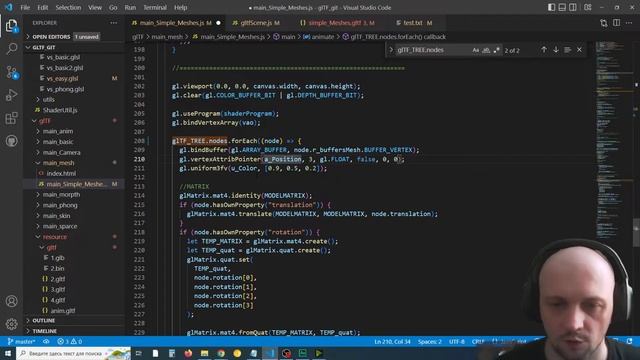Open the Source Control view
This screenshot has width=640, height=360.
tap(11, 72)
